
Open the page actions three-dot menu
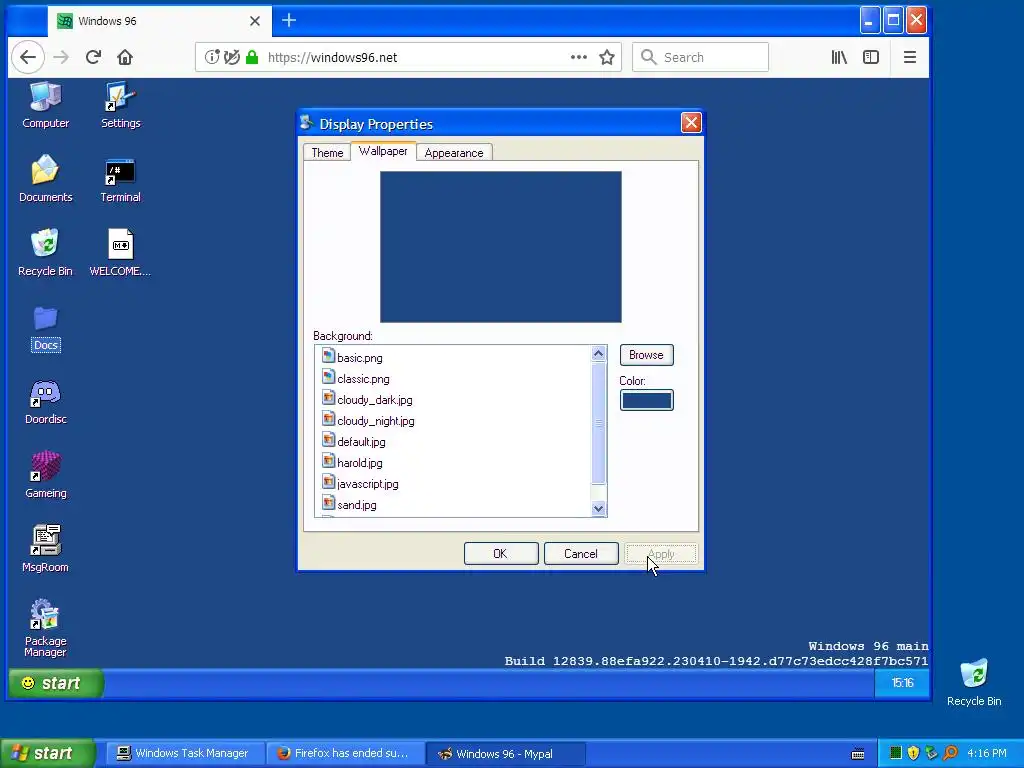579,57
